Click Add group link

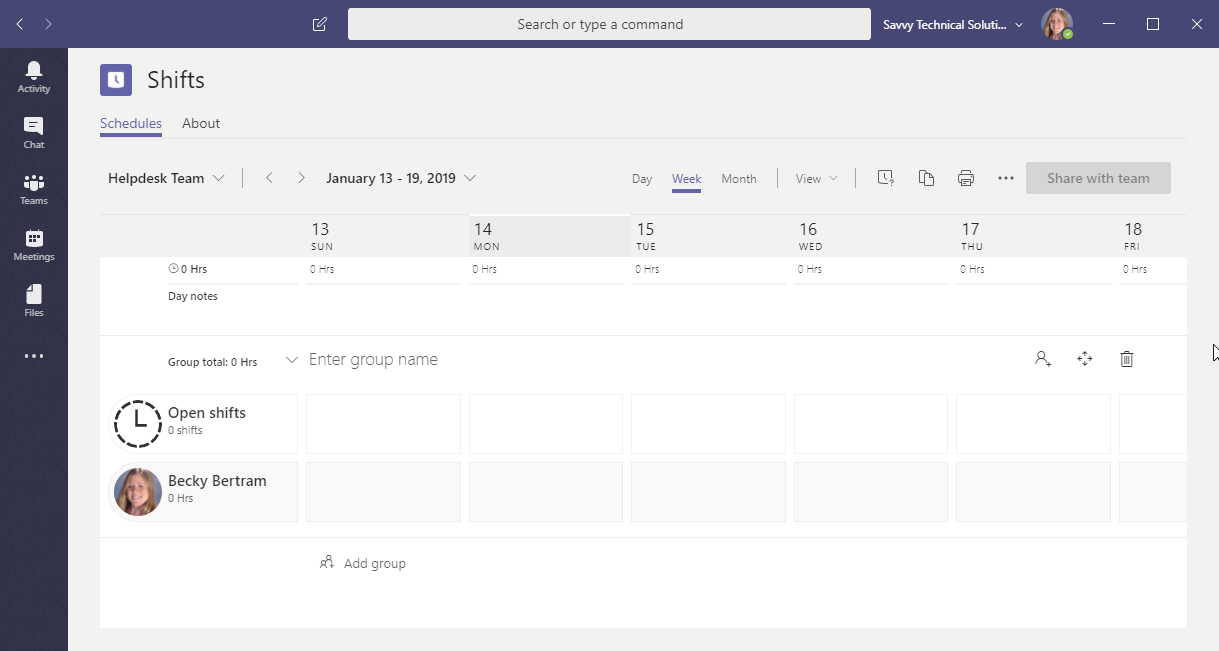[363, 563]
